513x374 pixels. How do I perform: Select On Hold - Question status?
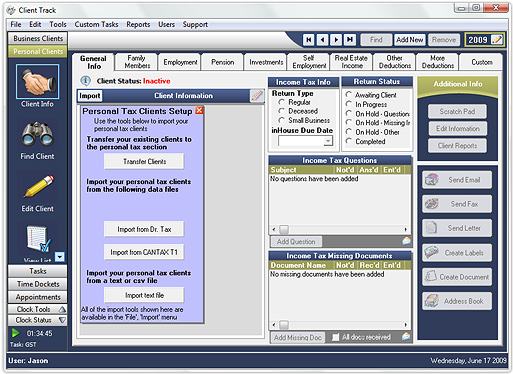click(x=349, y=113)
